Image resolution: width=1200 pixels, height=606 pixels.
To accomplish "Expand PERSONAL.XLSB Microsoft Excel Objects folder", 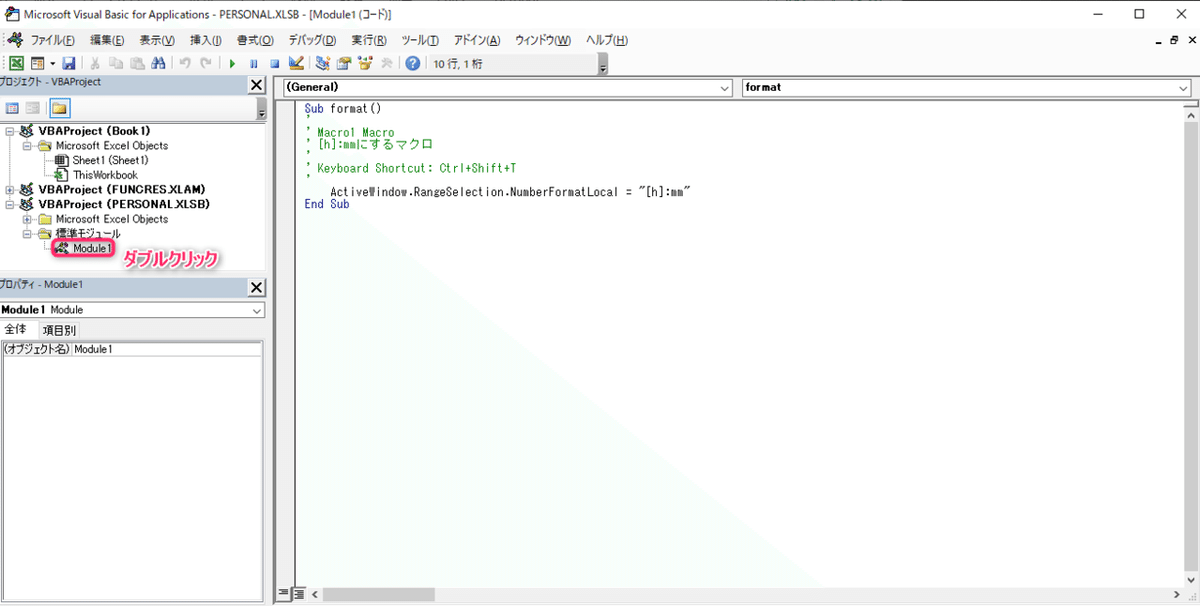I will coord(28,219).
